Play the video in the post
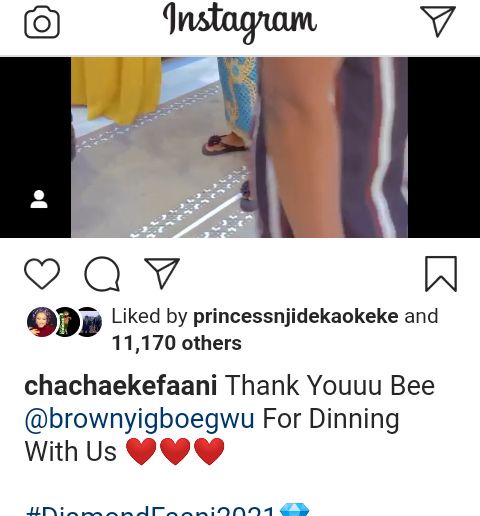Screen dimensions: 480x516 239,147
